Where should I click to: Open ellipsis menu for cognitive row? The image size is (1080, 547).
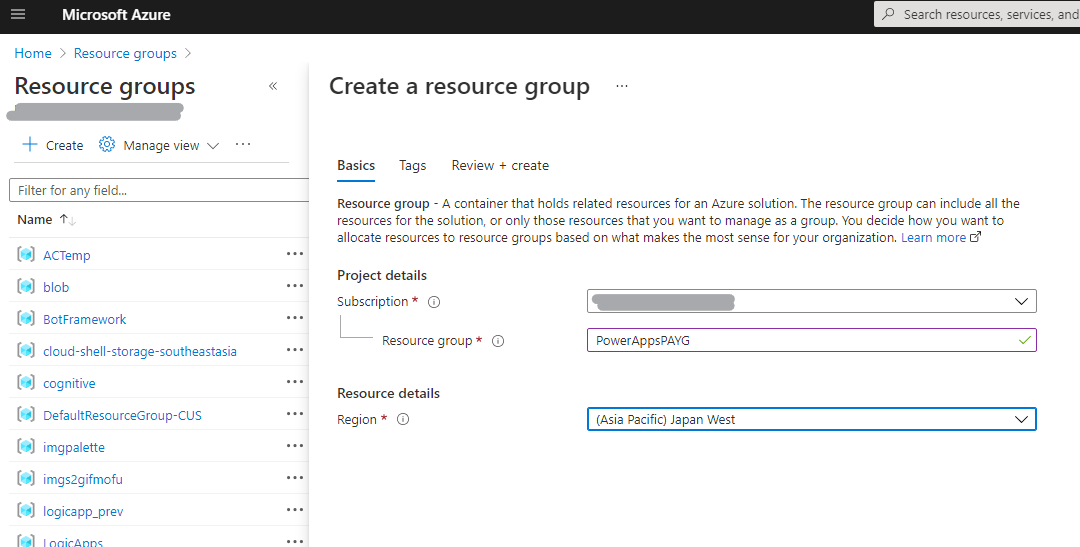(x=295, y=382)
